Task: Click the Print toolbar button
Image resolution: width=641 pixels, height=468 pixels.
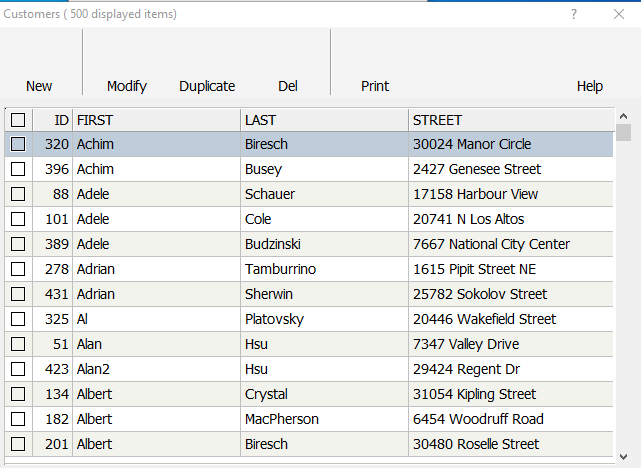Action: coord(375,63)
